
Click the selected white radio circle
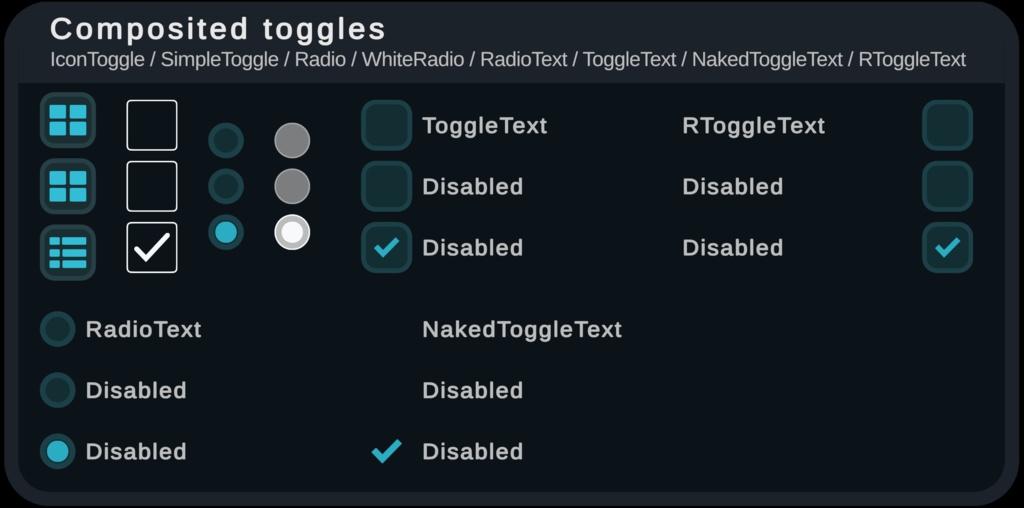[292, 232]
